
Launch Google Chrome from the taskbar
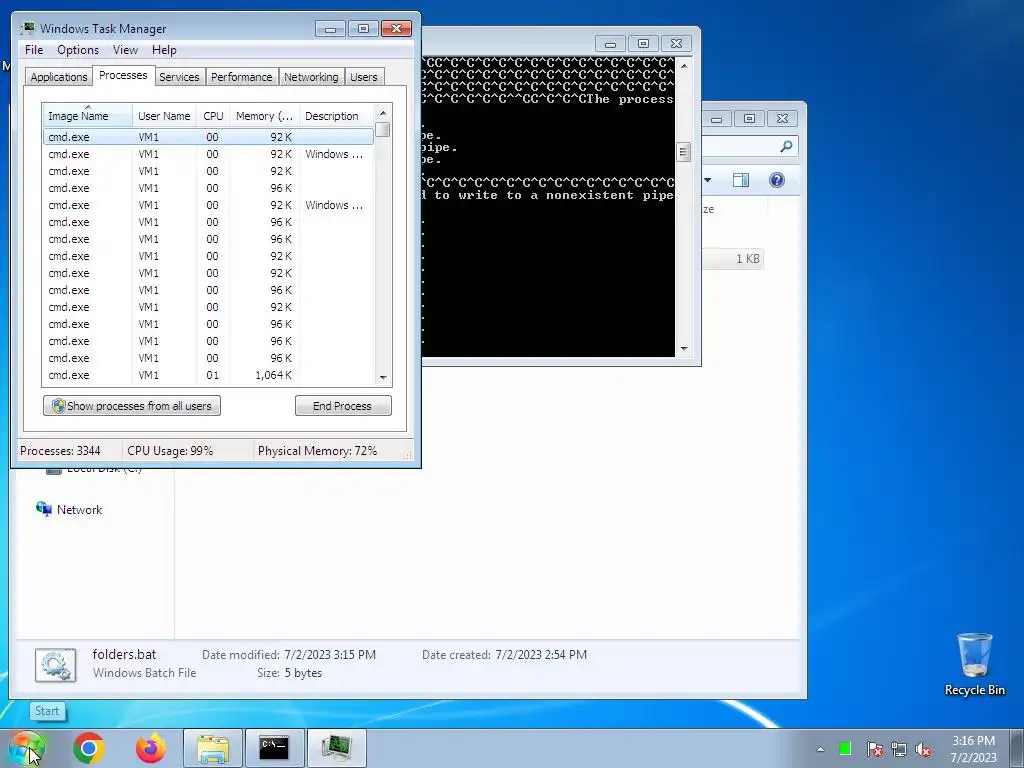(89, 748)
